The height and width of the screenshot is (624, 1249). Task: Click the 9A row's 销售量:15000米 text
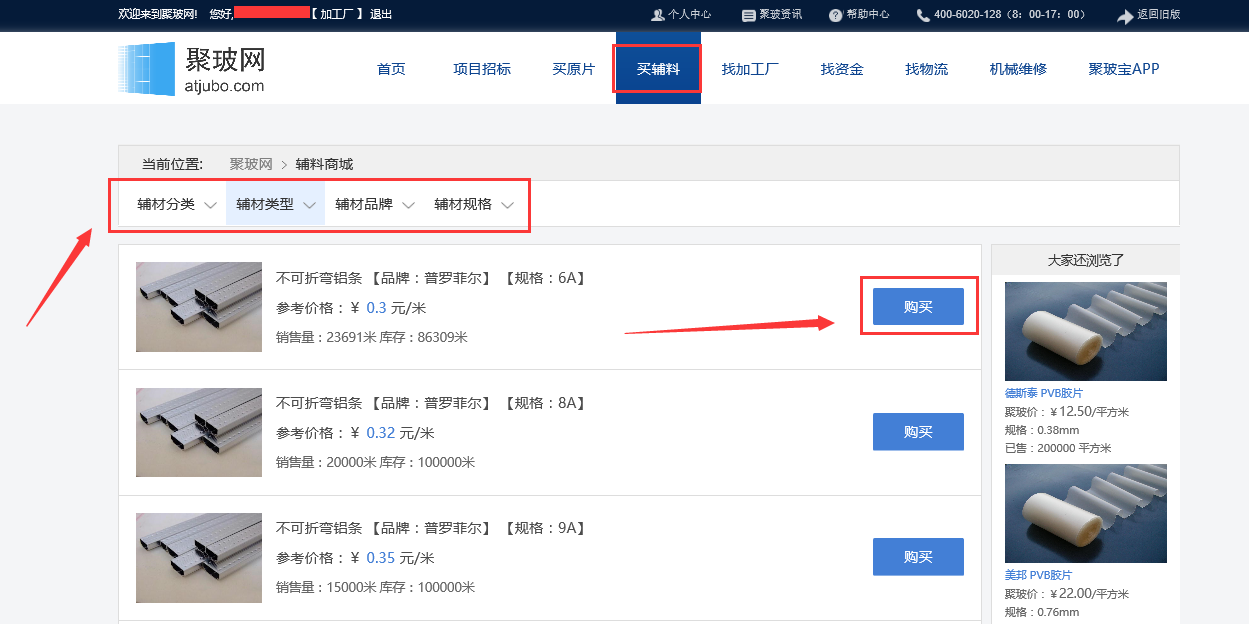point(326,587)
